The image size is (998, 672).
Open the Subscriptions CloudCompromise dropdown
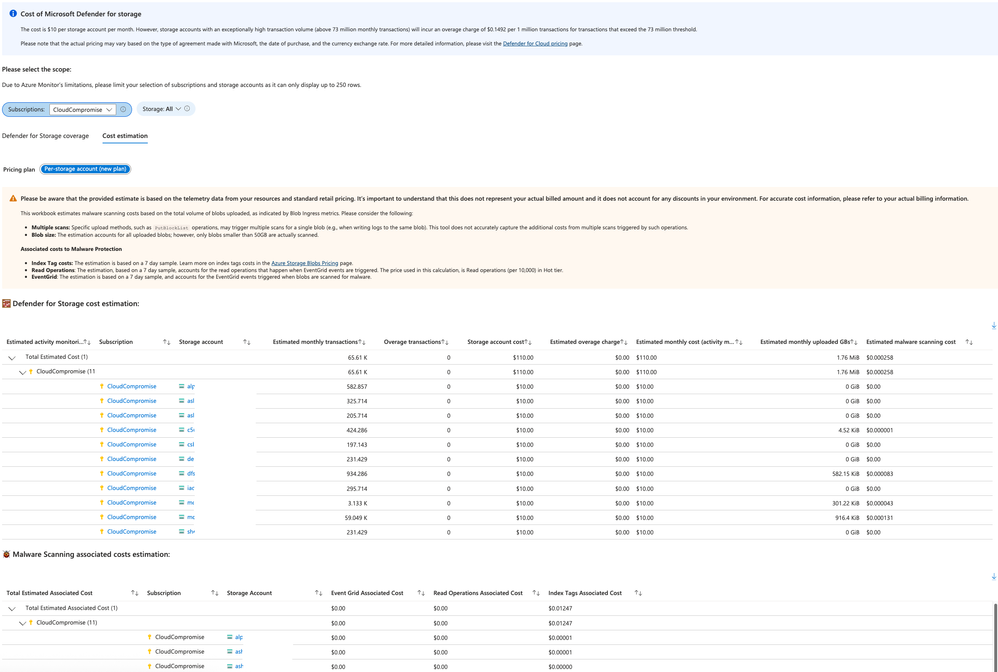[83, 109]
